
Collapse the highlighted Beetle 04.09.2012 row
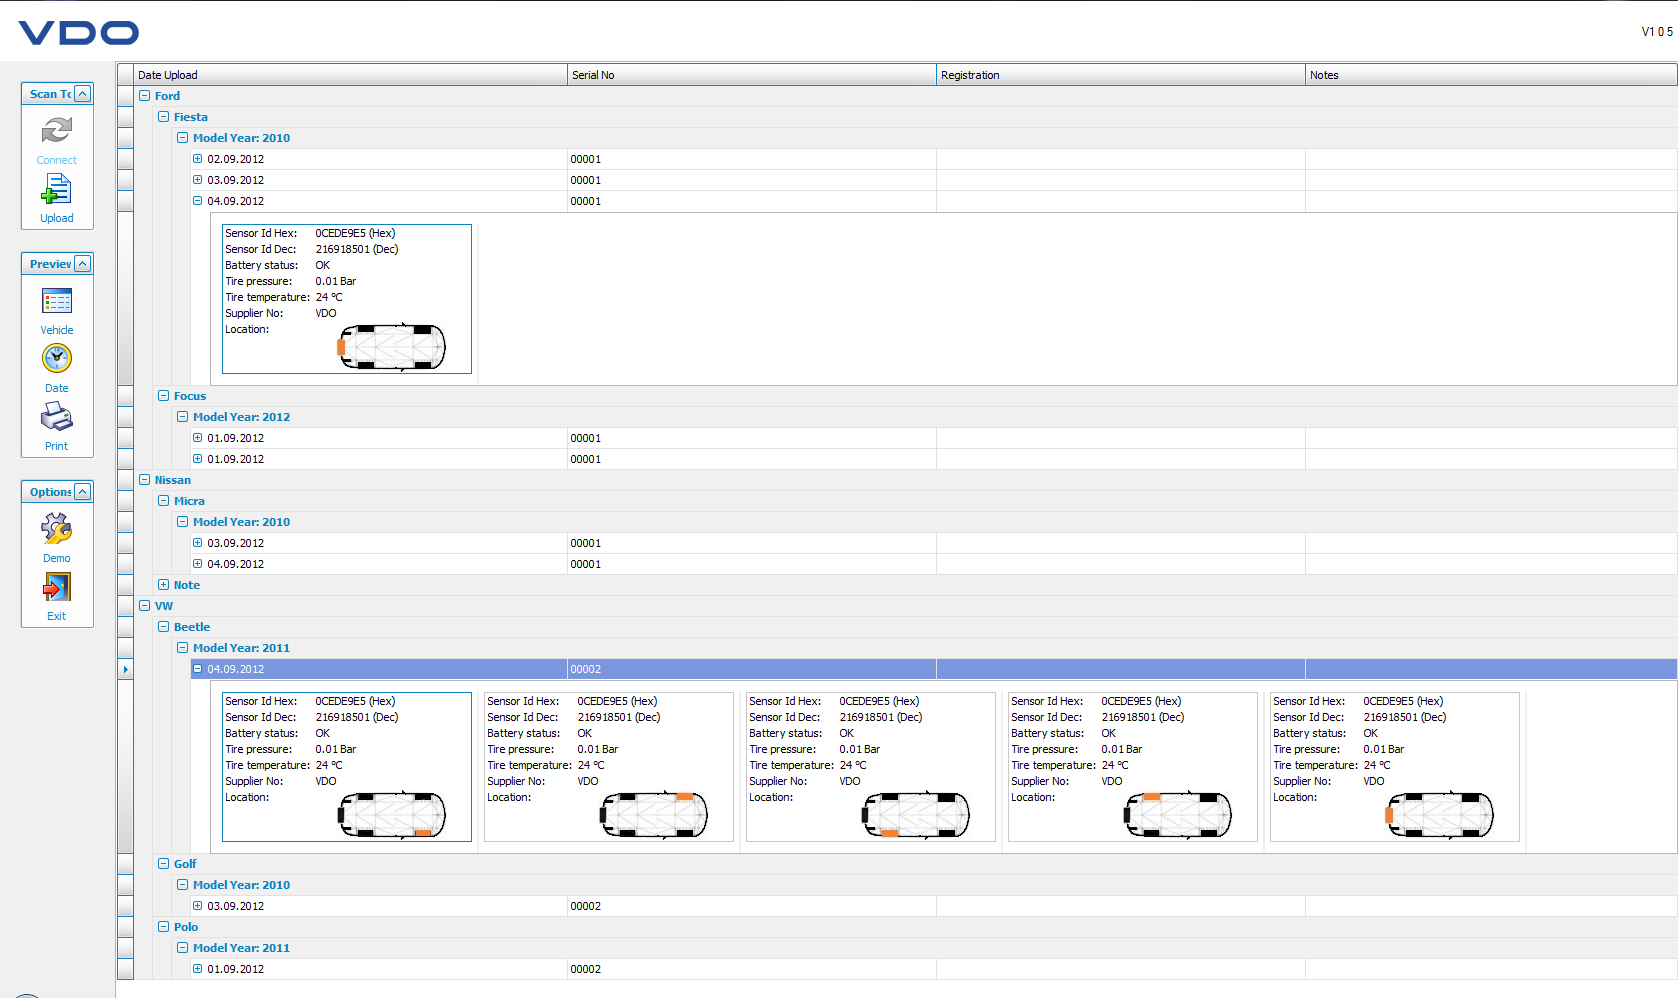click(197, 669)
